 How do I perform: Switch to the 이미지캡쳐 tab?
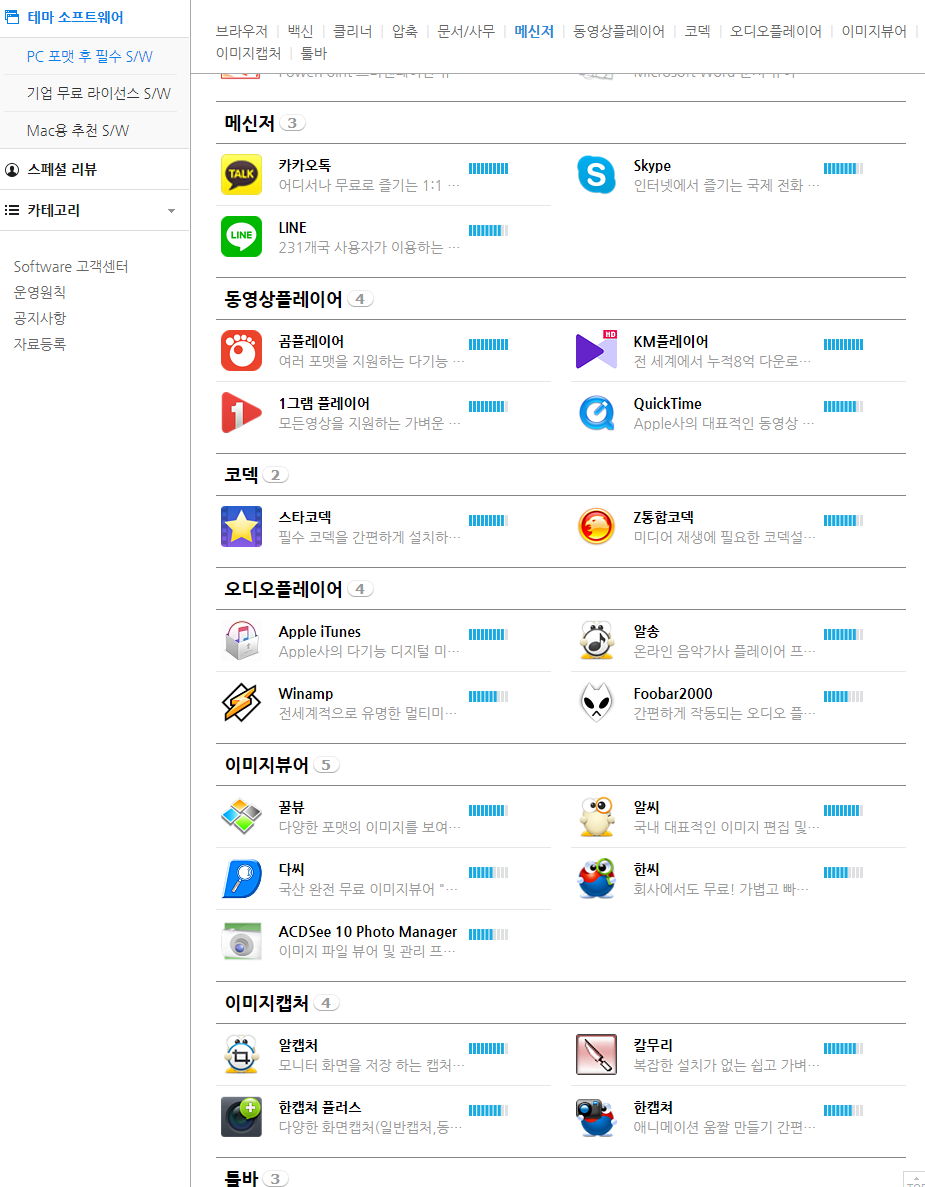[249, 53]
